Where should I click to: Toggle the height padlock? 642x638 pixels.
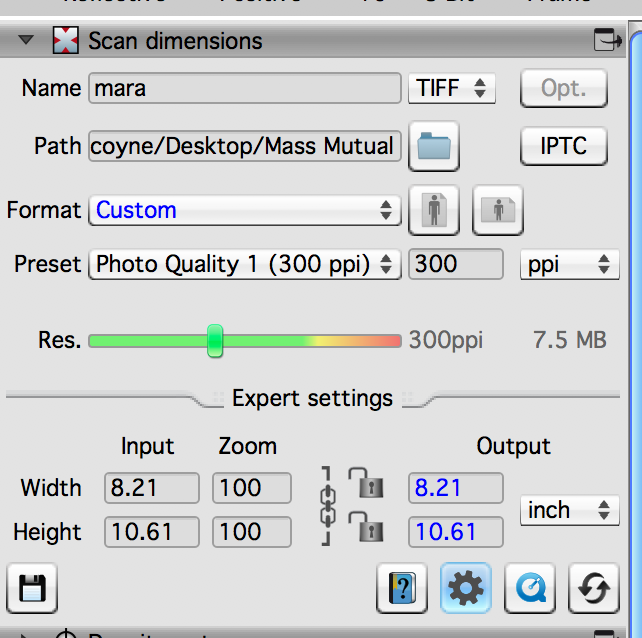[366, 526]
